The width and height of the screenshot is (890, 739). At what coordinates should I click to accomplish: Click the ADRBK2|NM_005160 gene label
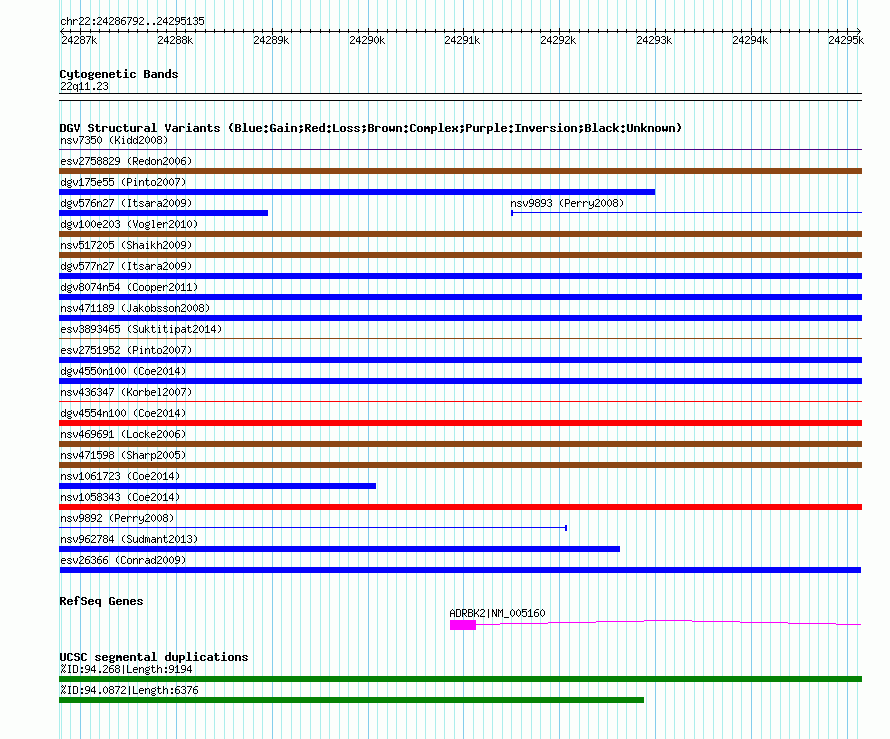[x=497, y=613]
